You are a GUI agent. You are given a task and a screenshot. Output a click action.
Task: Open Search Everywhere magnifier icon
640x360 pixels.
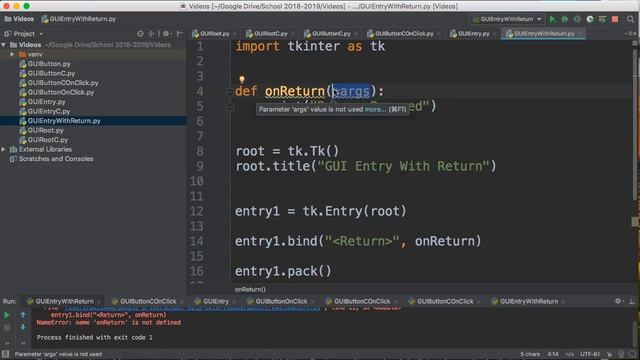pos(630,19)
